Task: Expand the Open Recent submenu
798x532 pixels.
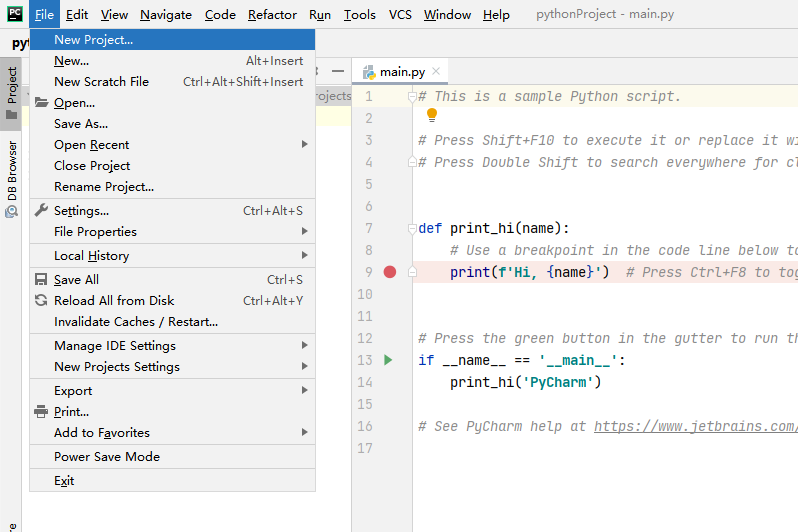Action: coord(173,145)
